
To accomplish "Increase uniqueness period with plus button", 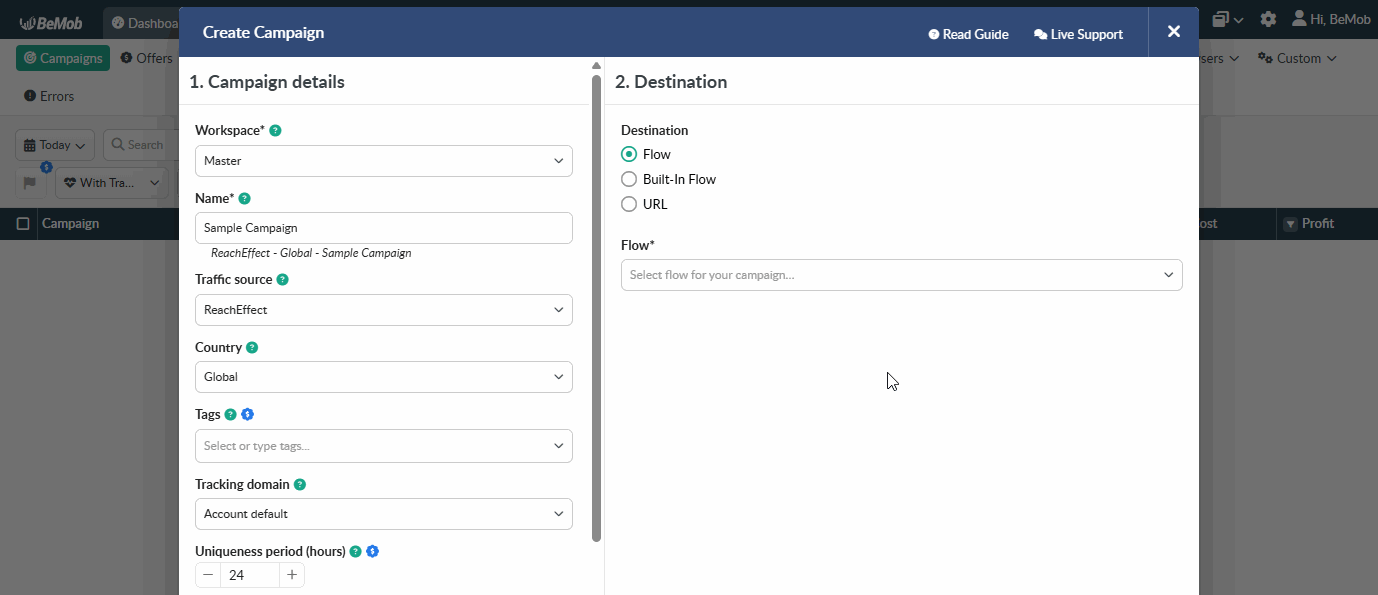I will coord(292,575).
